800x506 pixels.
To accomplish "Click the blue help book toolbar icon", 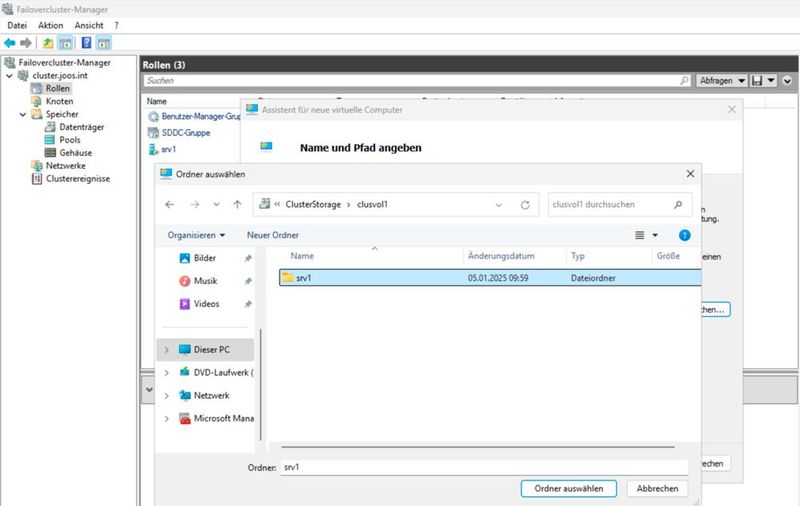I will click(86, 43).
